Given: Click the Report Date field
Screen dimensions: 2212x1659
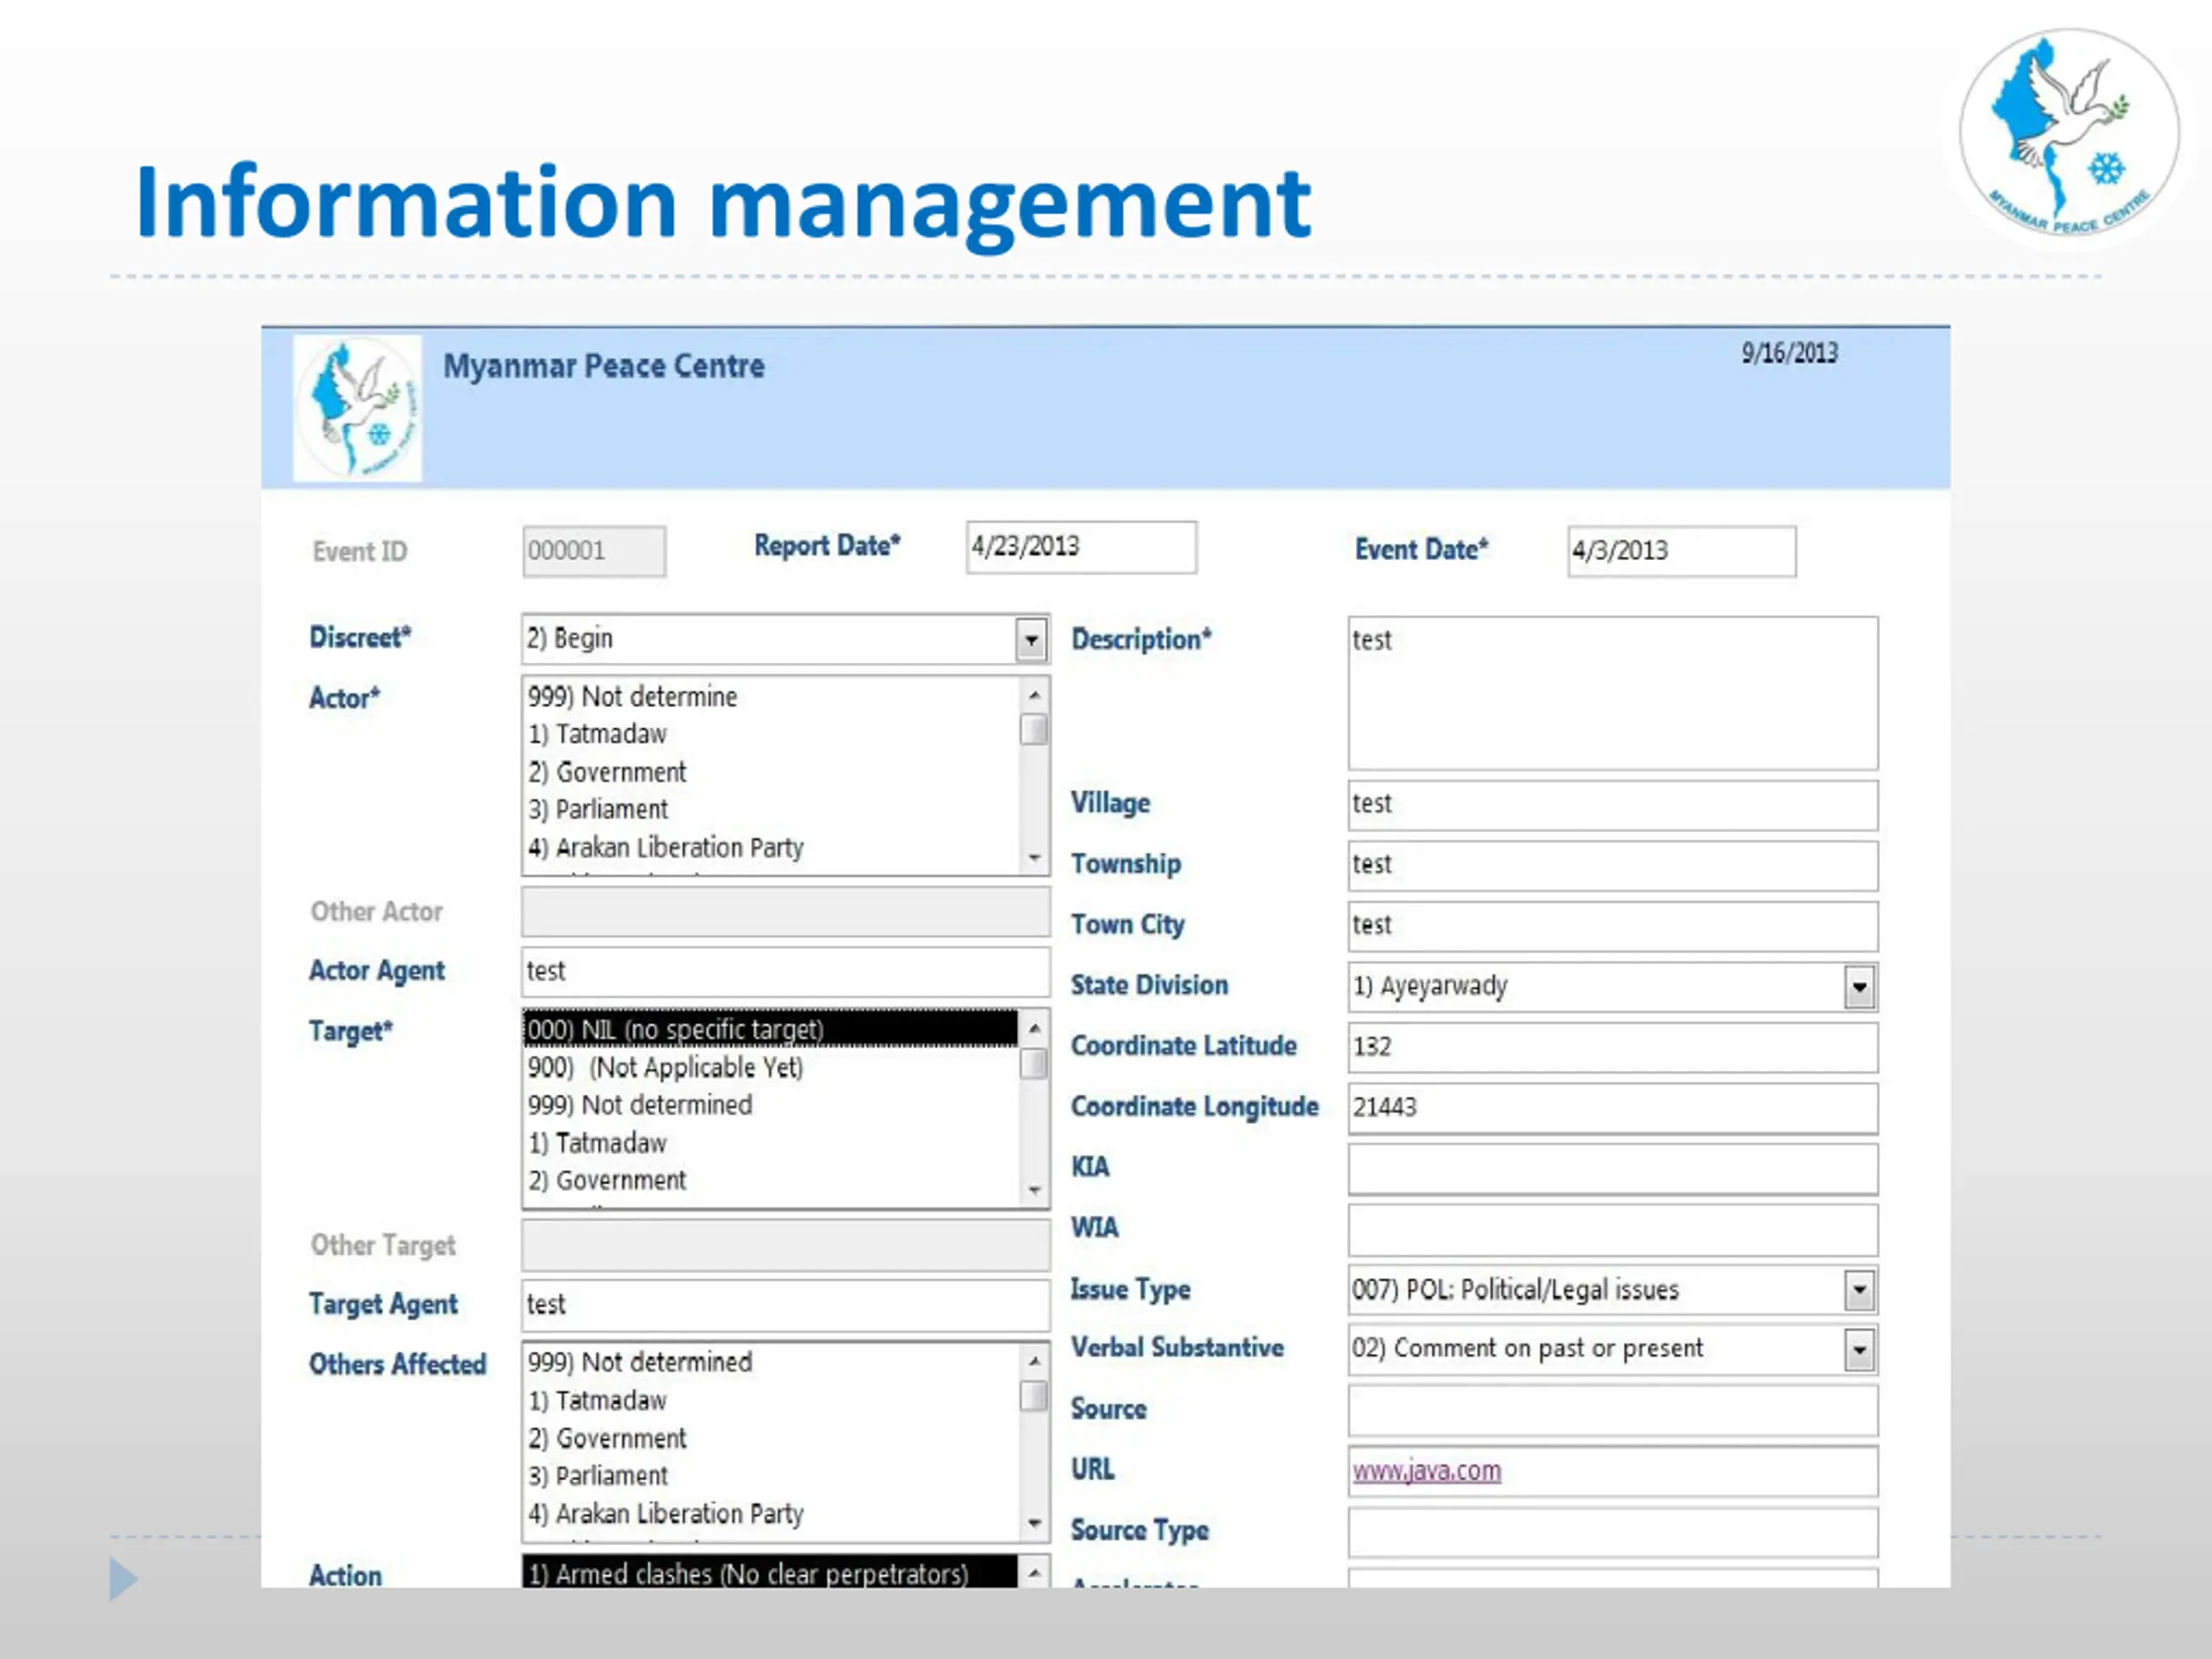Looking at the screenshot, I should pos(1081,547).
